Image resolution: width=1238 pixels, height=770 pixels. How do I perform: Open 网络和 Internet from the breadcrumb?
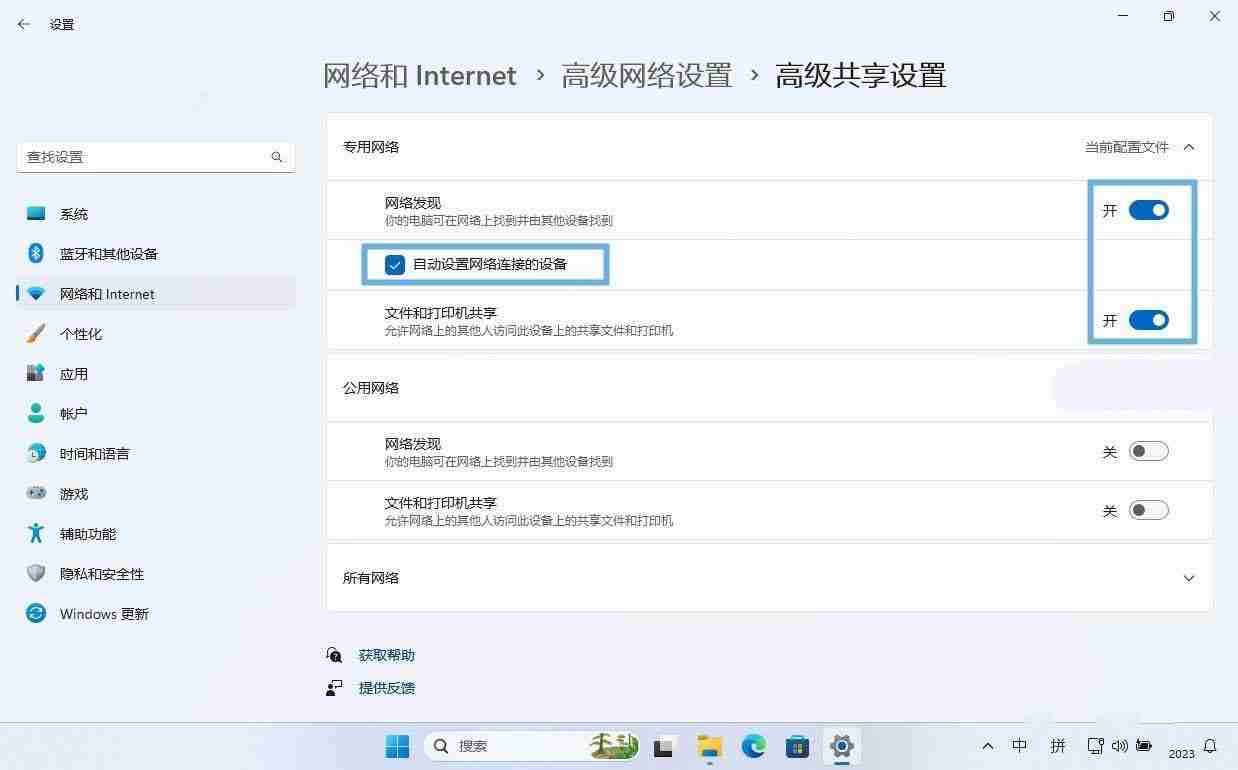point(420,75)
